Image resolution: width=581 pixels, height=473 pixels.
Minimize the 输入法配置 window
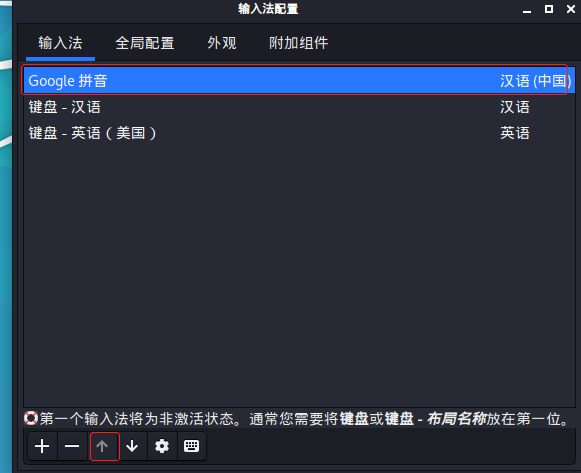[527, 9]
